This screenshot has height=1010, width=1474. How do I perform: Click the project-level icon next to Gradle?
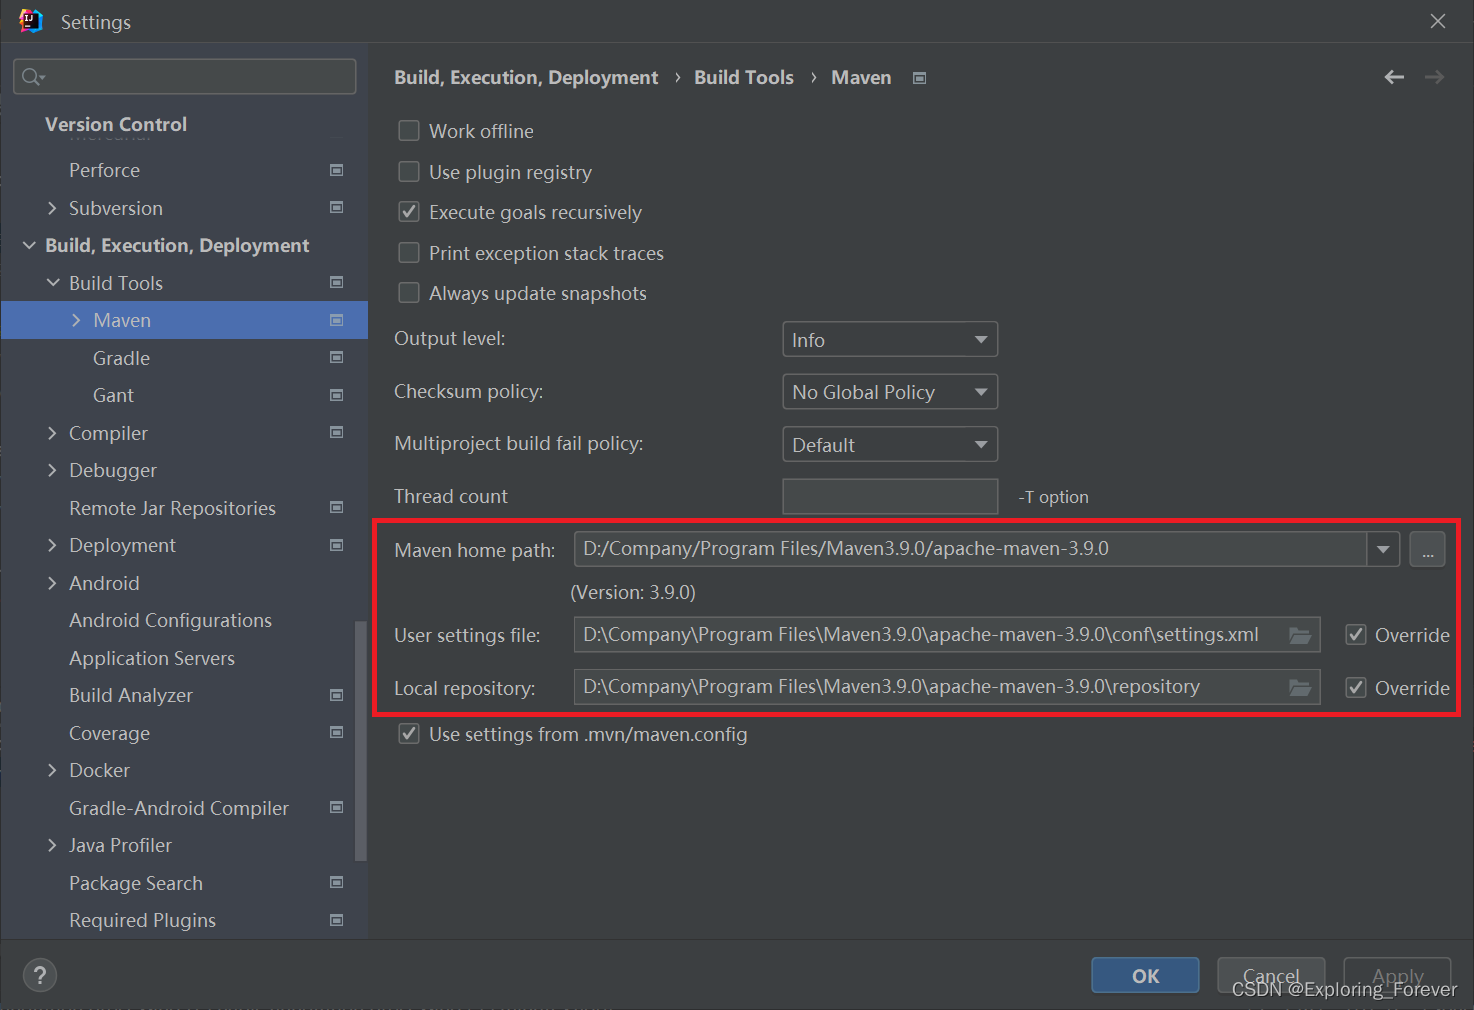[337, 357]
